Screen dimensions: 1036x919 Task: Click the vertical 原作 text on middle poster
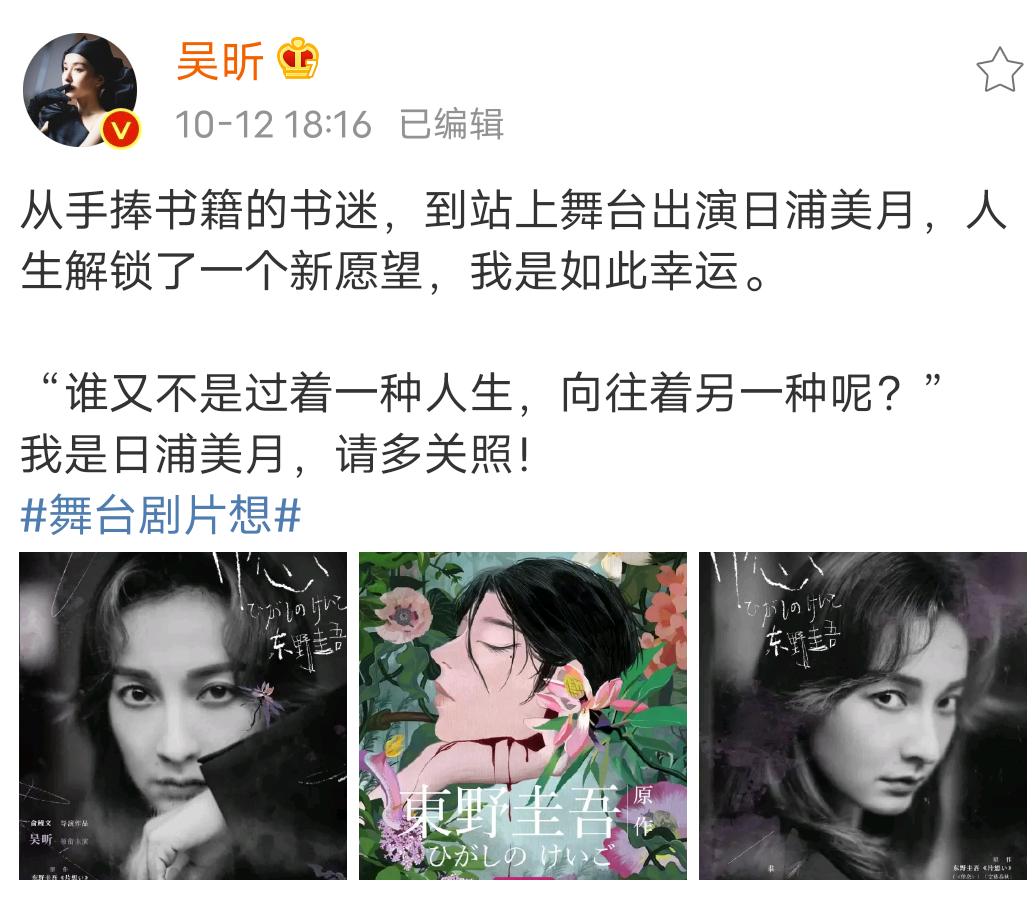coord(643,811)
